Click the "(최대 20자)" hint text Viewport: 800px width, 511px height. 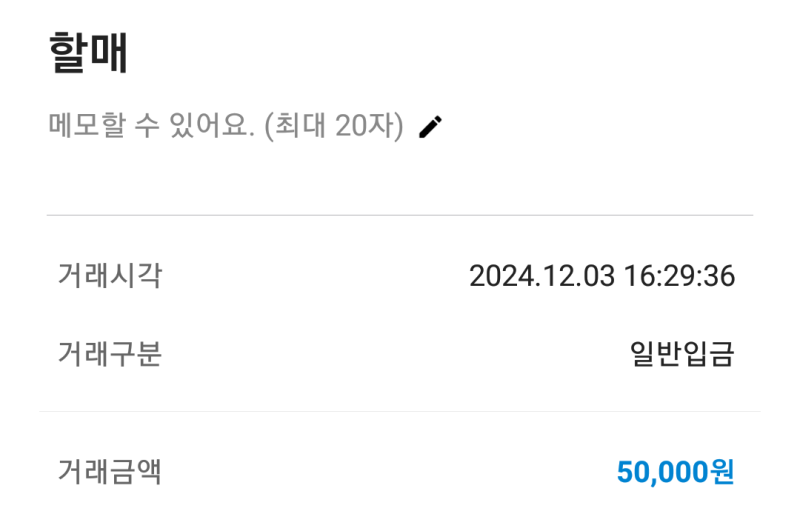pos(334,127)
